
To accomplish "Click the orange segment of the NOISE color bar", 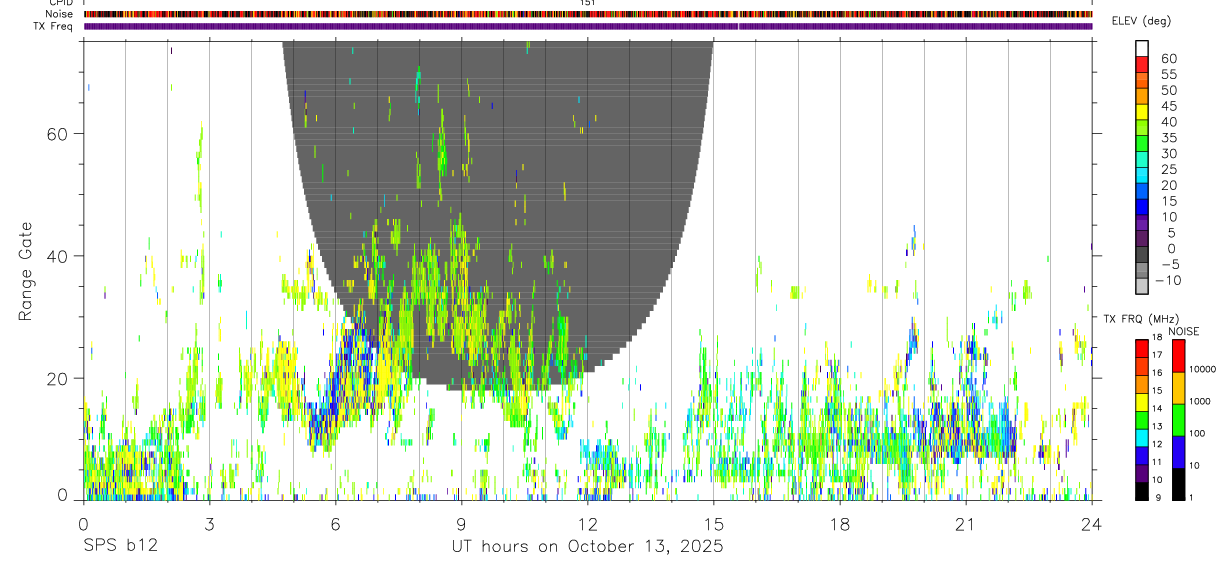I will pos(1177,389).
